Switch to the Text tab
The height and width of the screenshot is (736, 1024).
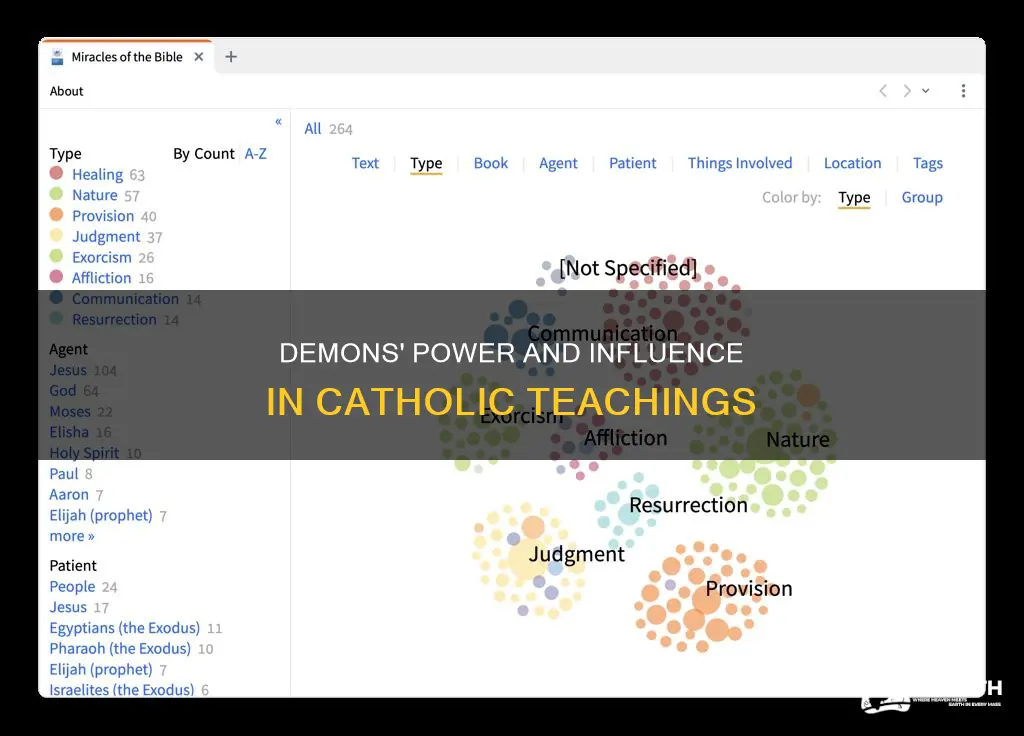click(365, 163)
